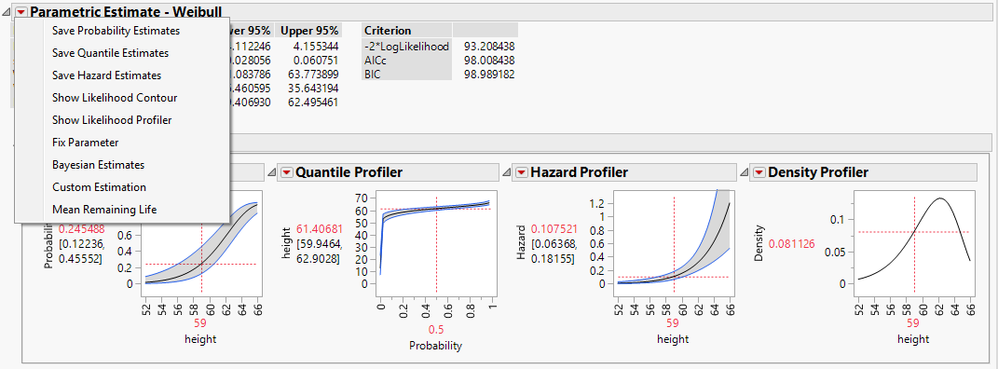Select Custom Estimation menu entry
Screen dimensions: 998x369
pyautogui.click(x=99, y=187)
